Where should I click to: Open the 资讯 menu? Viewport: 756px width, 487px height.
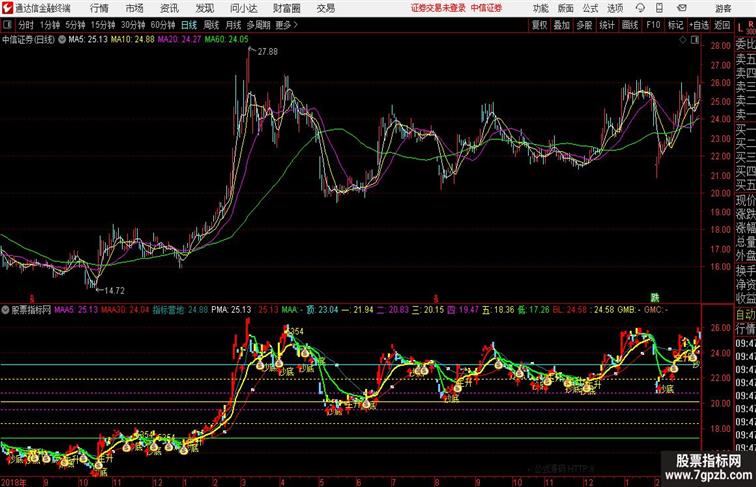169,8
